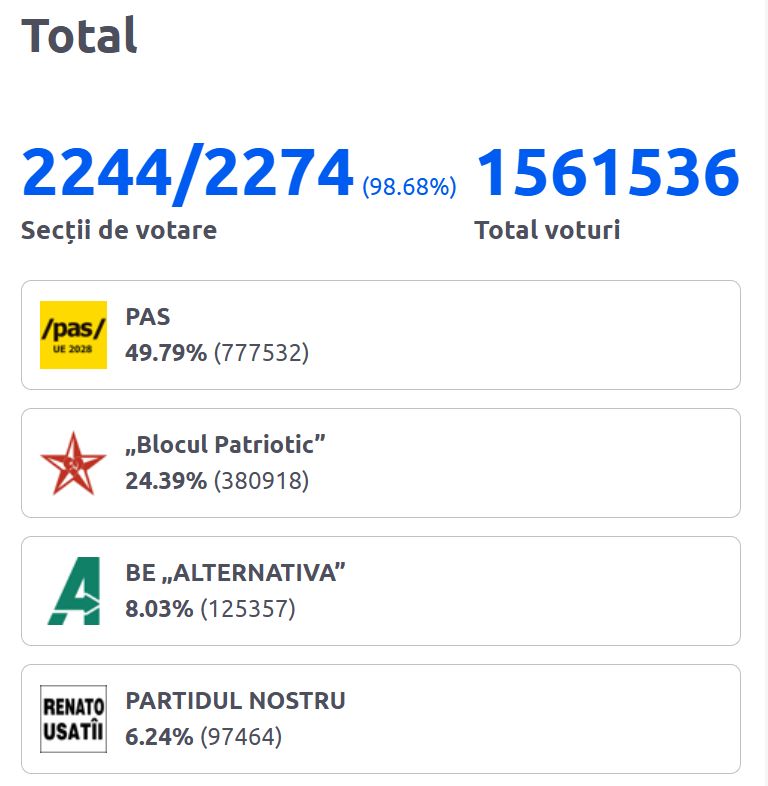Click the red star Blocul Patriotic logo
Screen dimensions: 768x786
click(73, 463)
